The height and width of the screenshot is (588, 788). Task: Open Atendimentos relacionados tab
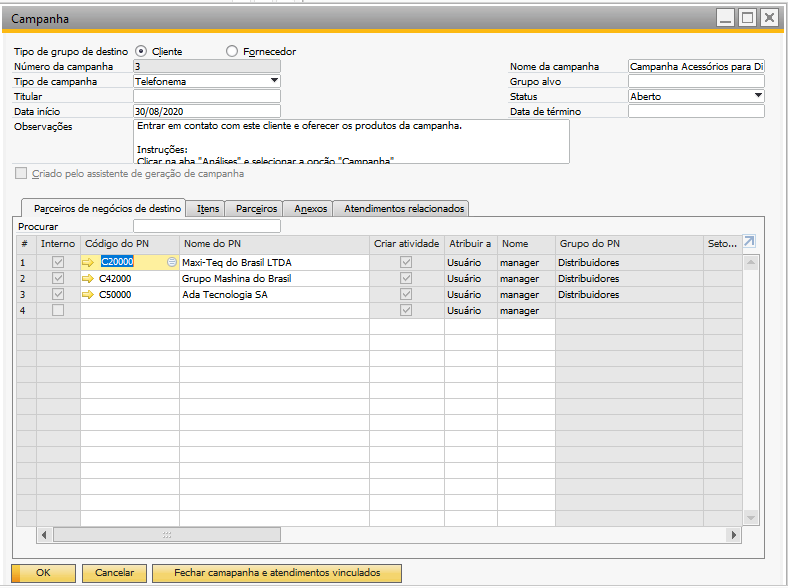401,209
